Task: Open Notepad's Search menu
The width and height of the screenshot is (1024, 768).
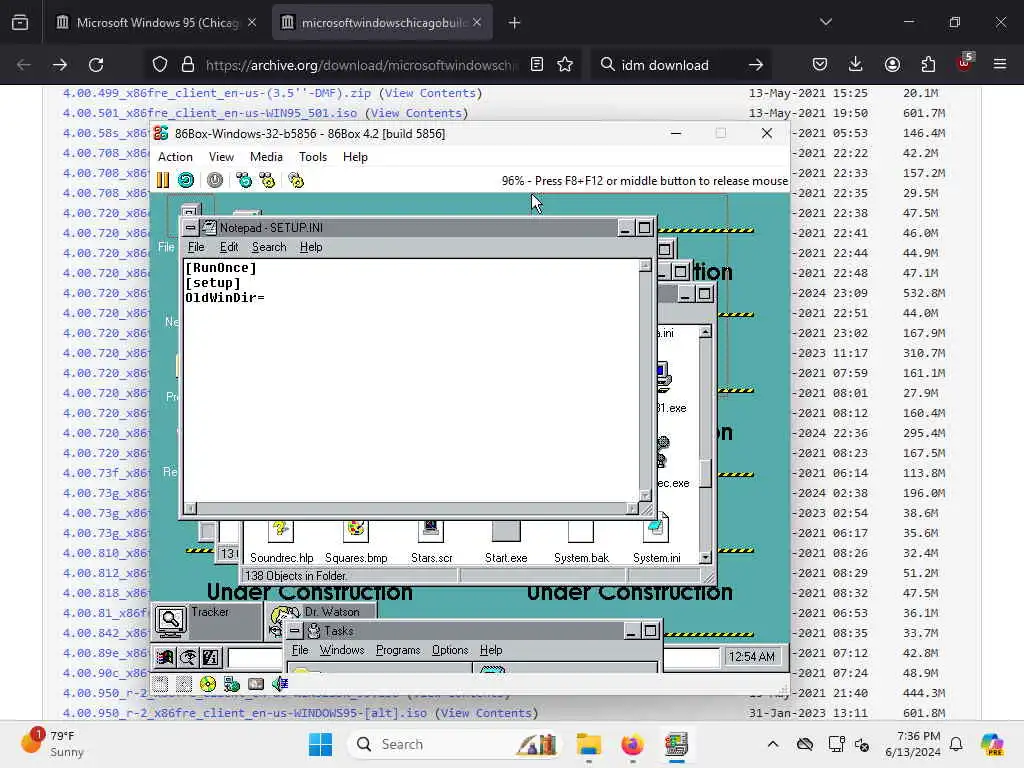Action: tap(269, 247)
